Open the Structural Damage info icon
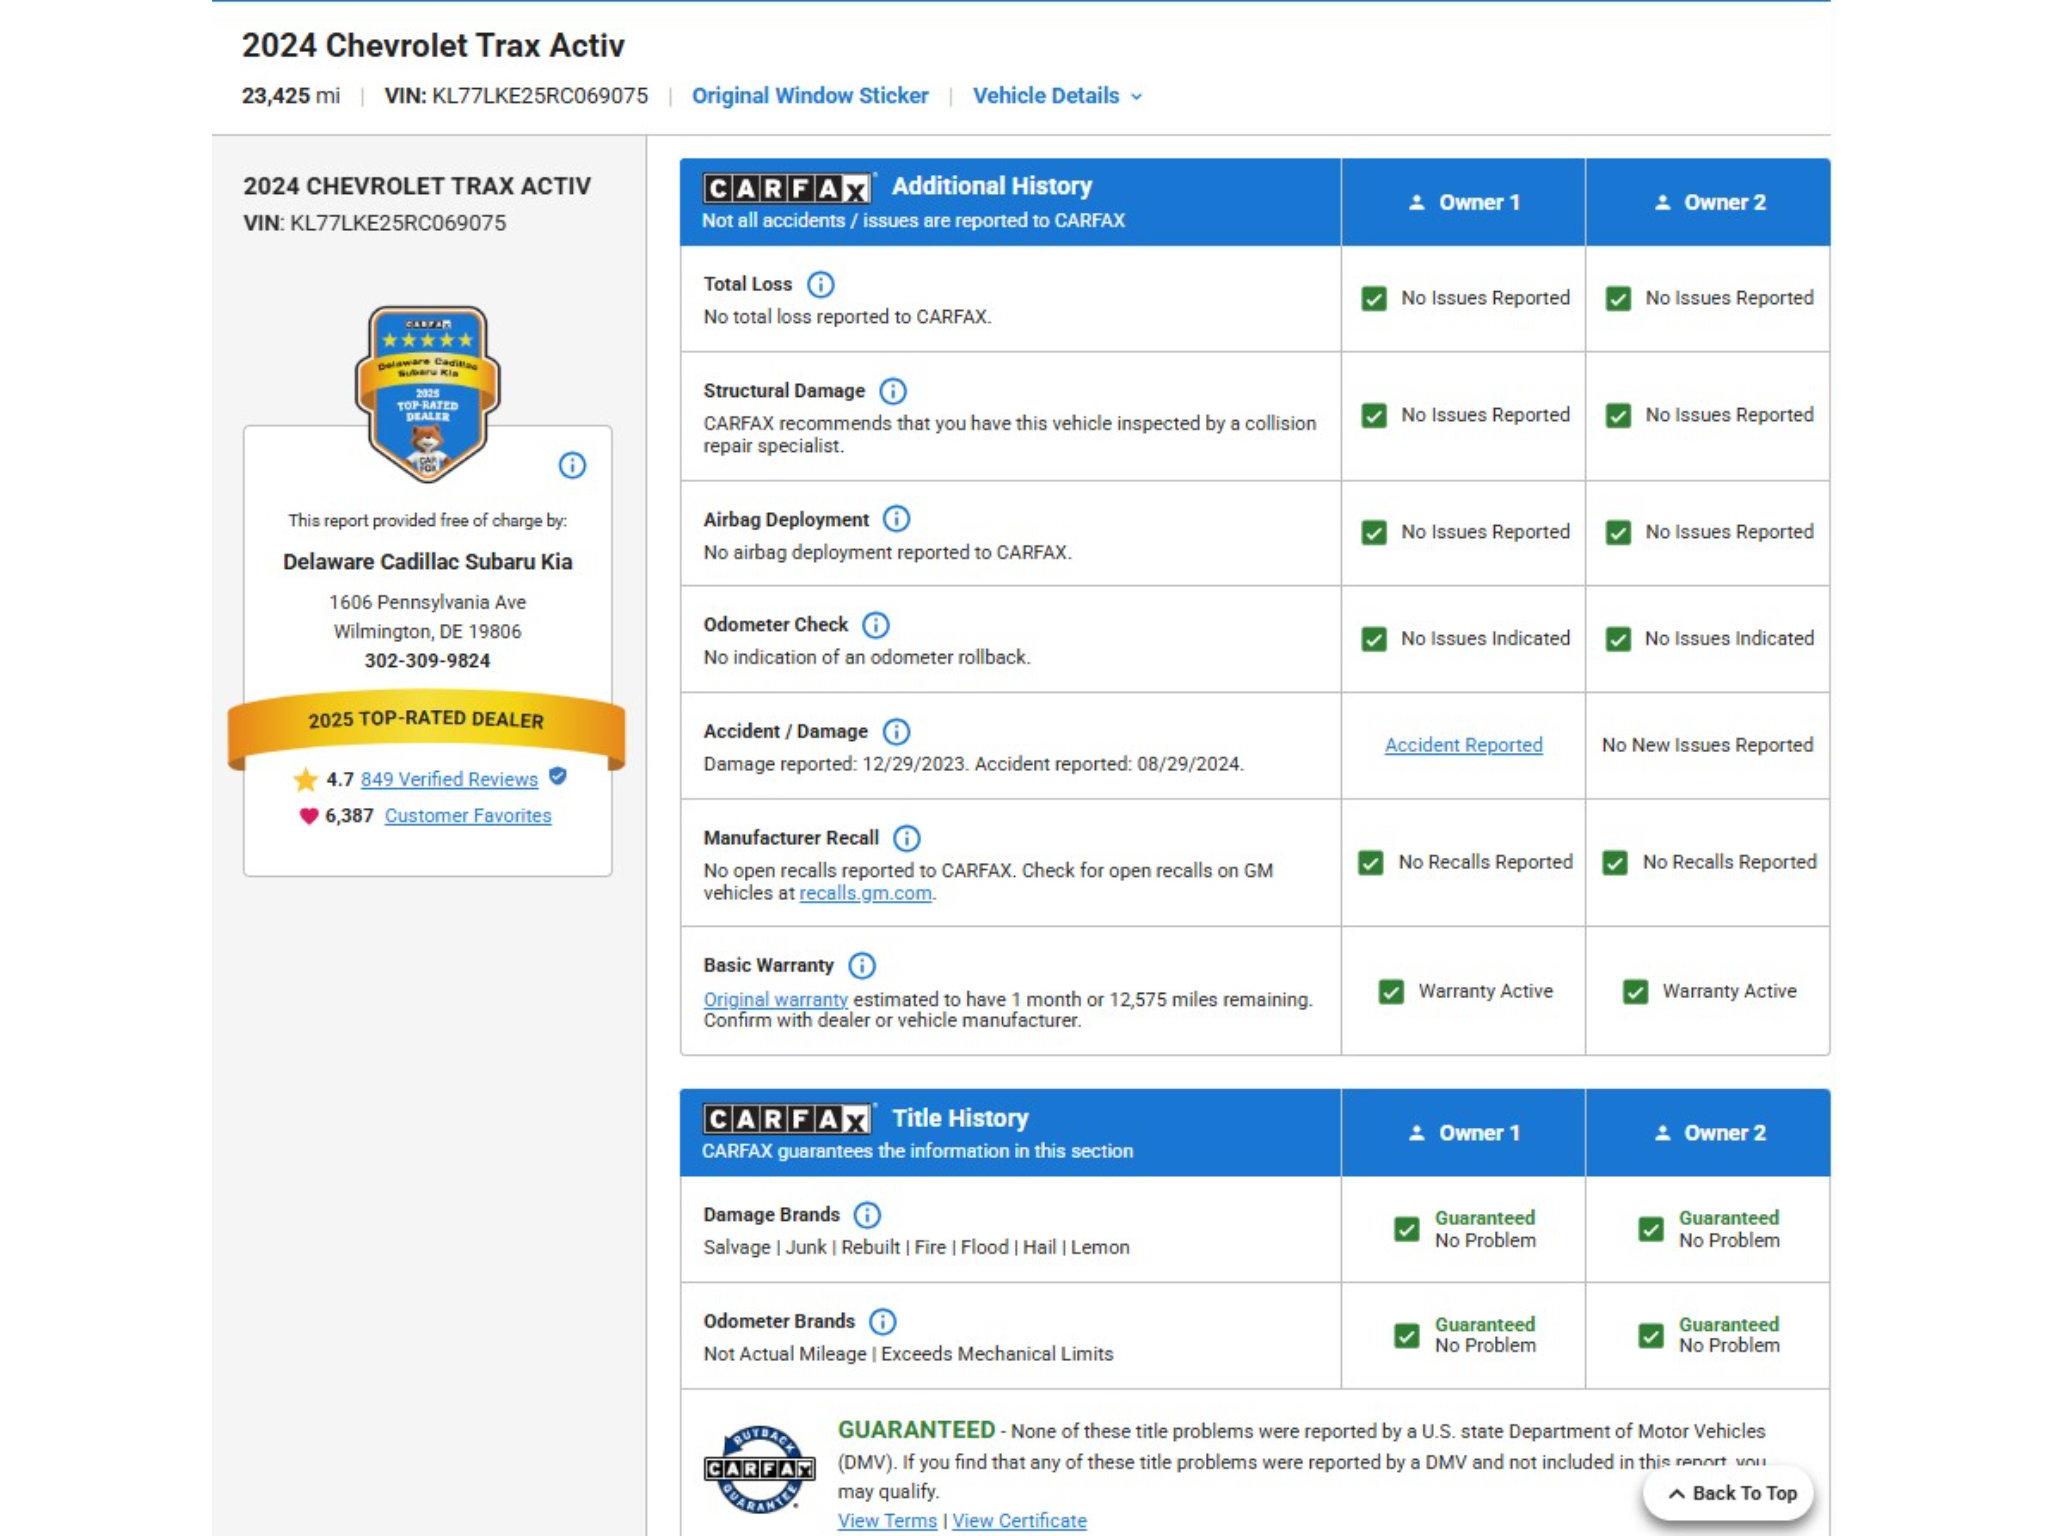 tap(893, 391)
